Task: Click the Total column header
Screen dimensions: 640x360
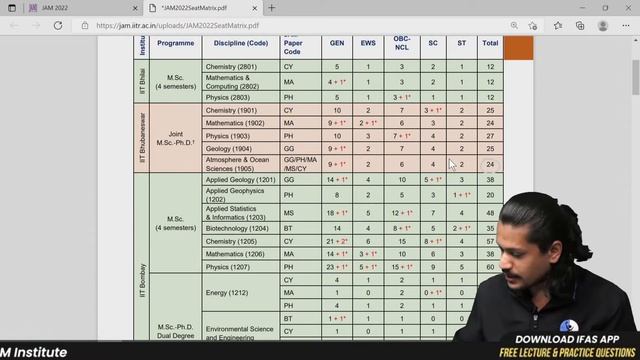Action: coord(490,43)
